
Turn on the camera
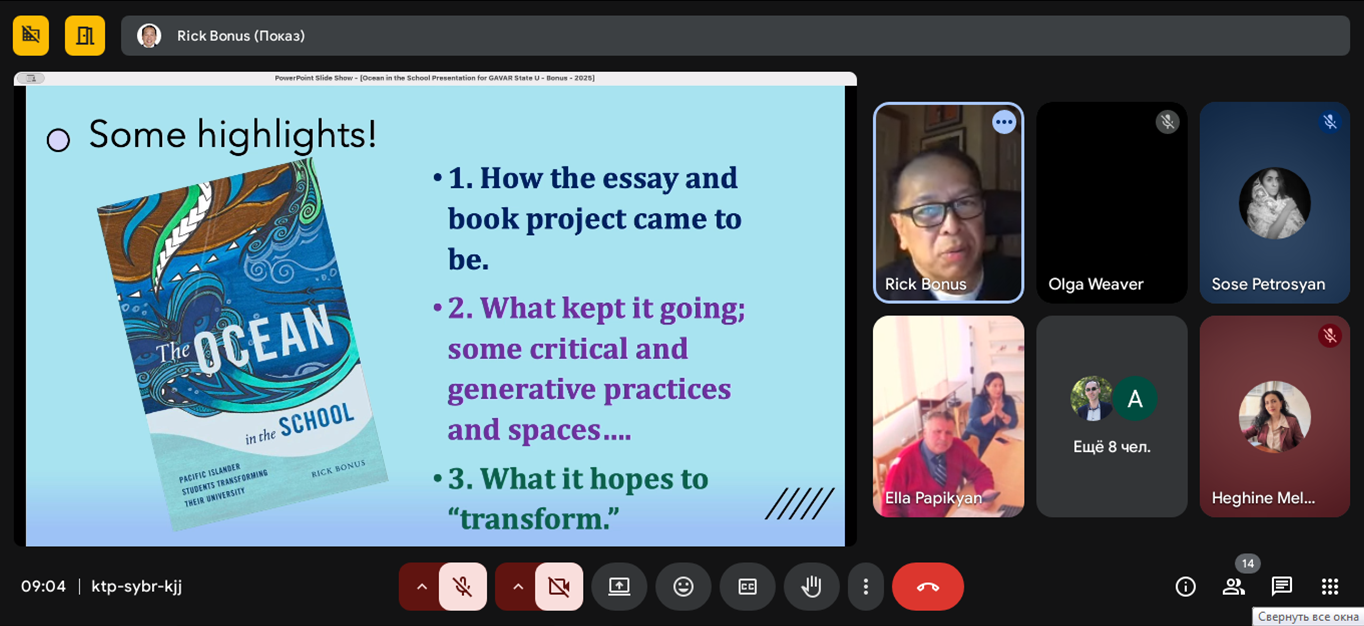coord(558,587)
